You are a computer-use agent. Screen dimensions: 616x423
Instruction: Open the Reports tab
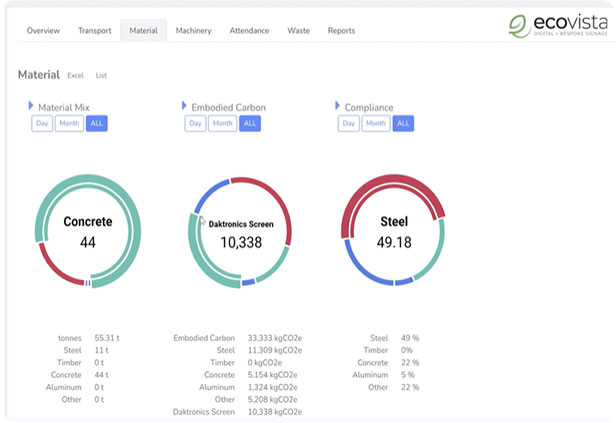[341, 31]
